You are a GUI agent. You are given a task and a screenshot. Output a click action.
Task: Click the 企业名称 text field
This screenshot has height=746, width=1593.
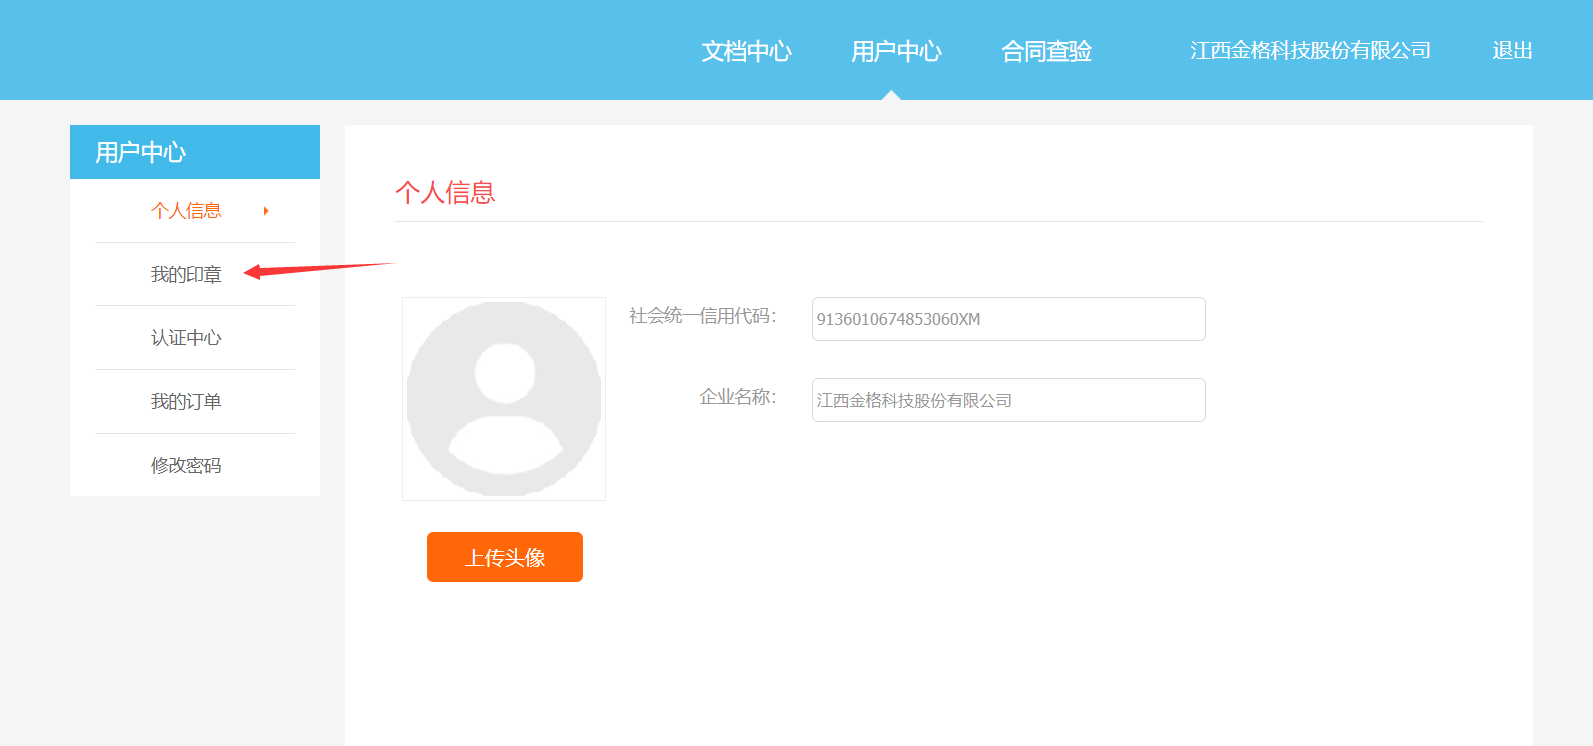pyautogui.click(x=1008, y=400)
